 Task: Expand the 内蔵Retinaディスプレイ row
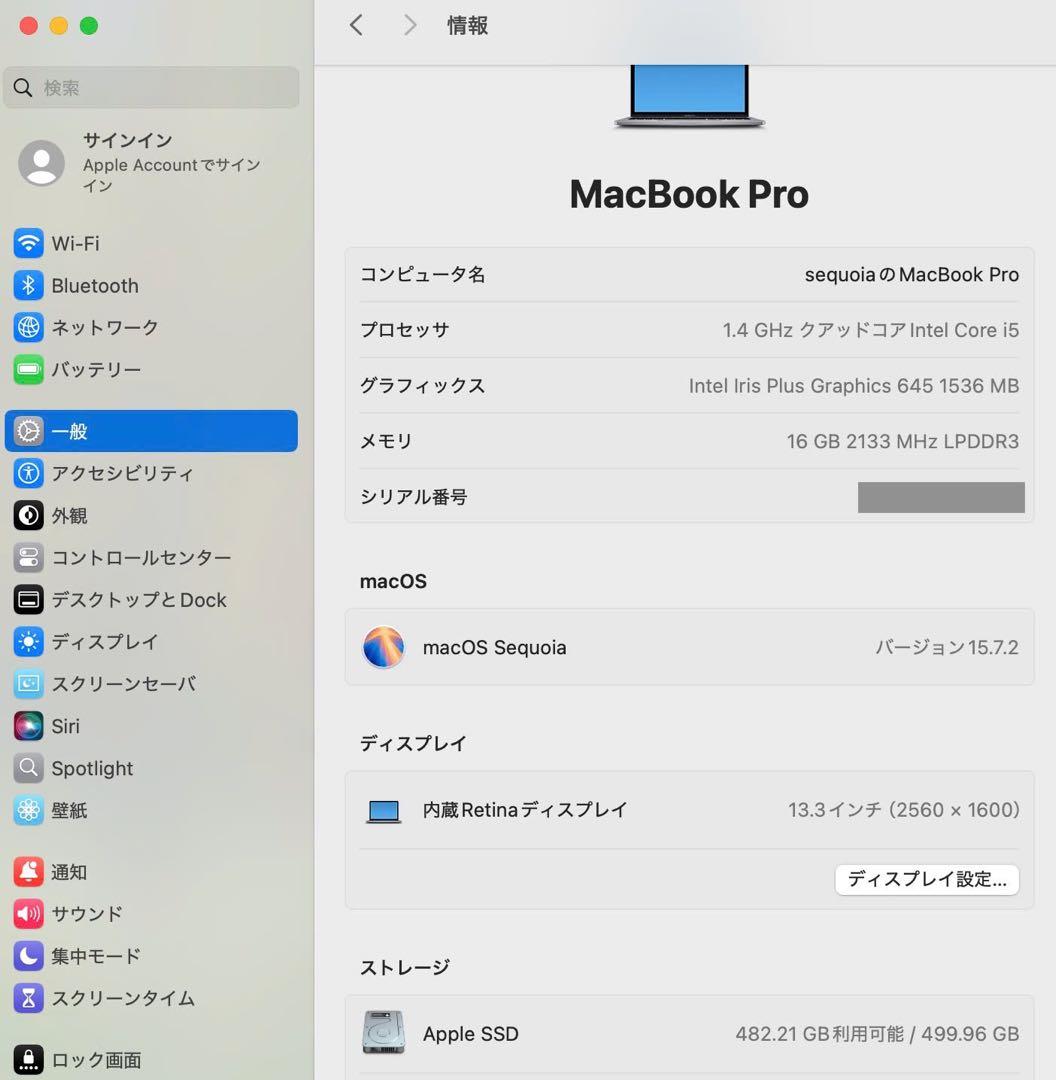click(688, 810)
